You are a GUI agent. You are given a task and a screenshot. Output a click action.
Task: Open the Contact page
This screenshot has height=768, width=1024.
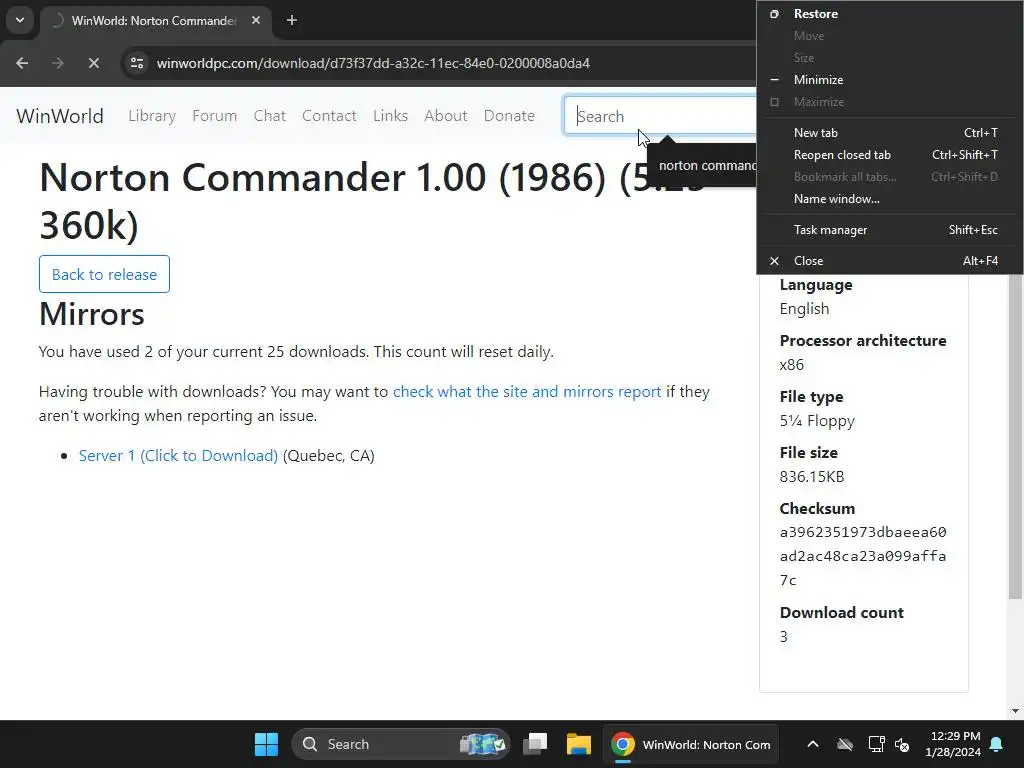click(x=329, y=116)
